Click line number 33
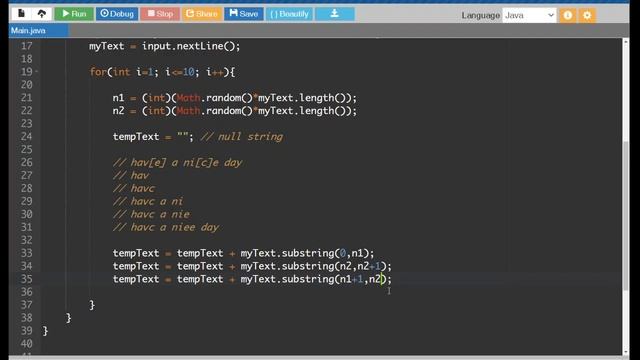 coord(27,253)
